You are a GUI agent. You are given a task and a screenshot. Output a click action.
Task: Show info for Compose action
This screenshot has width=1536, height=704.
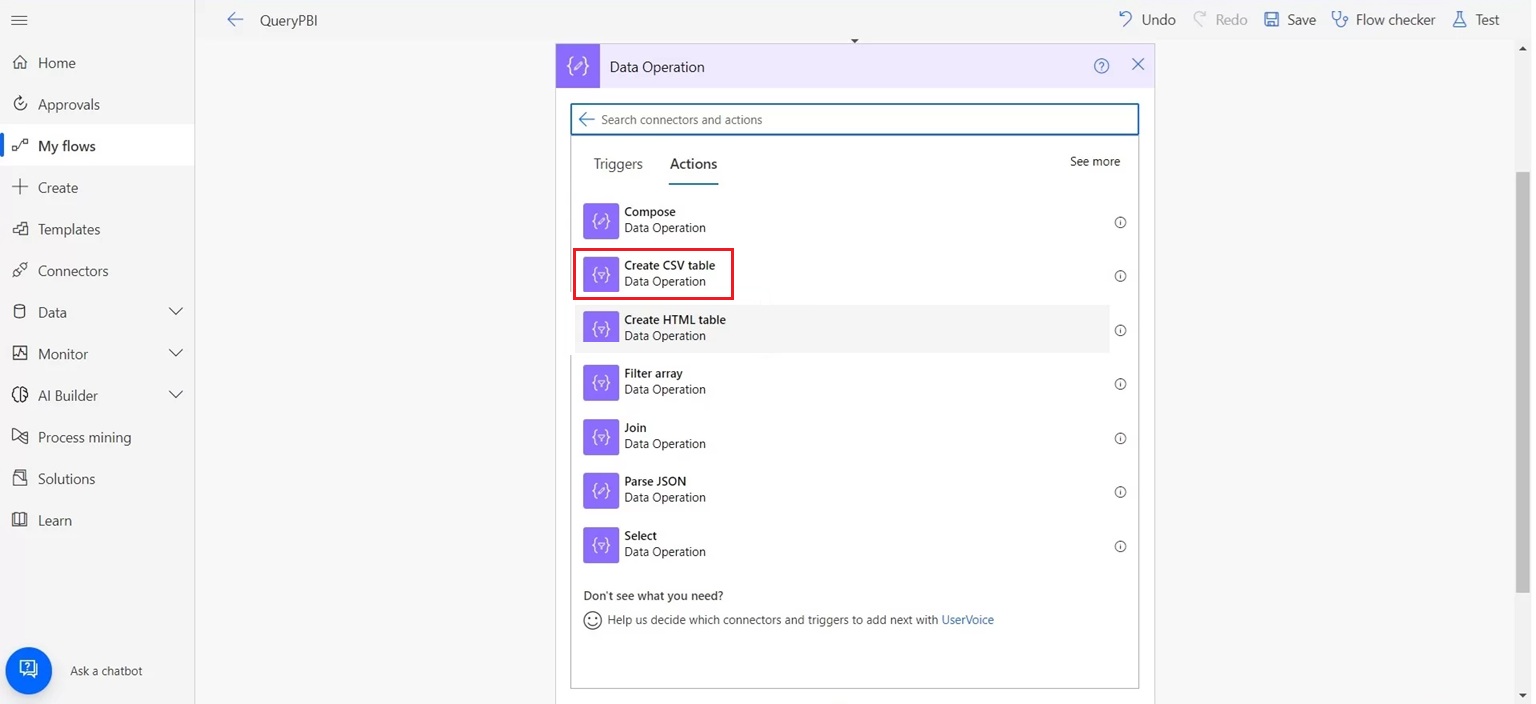pyautogui.click(x=1120, y=222)
